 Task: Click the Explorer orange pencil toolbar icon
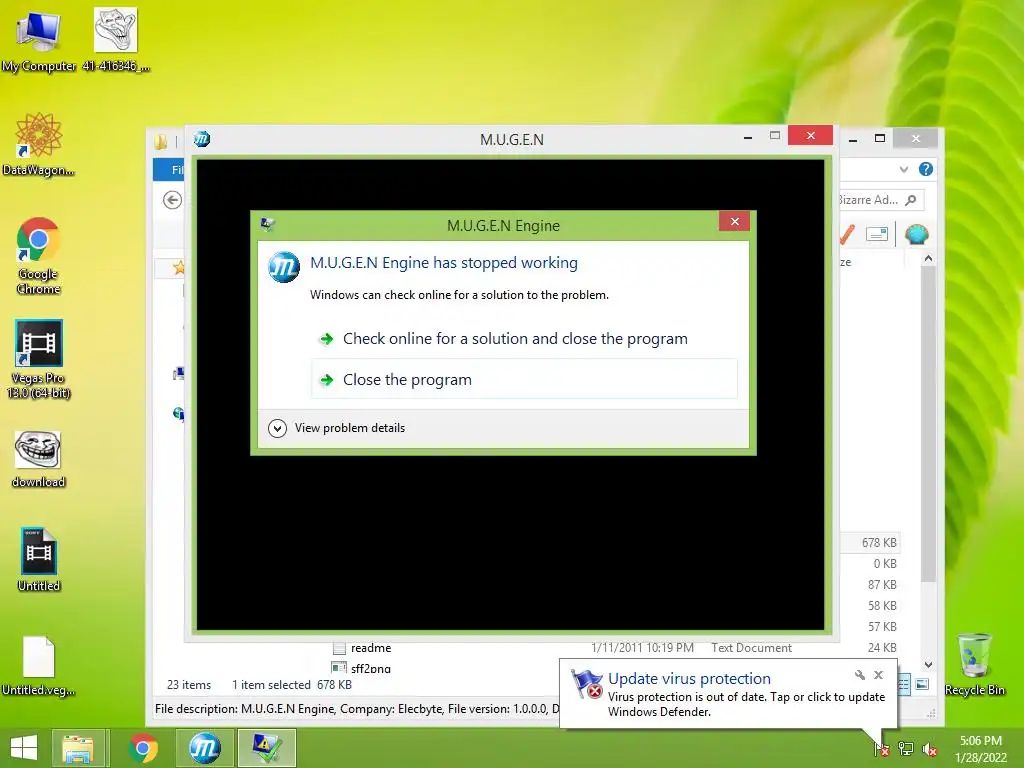pyautogui.click(x=847, y=234)
